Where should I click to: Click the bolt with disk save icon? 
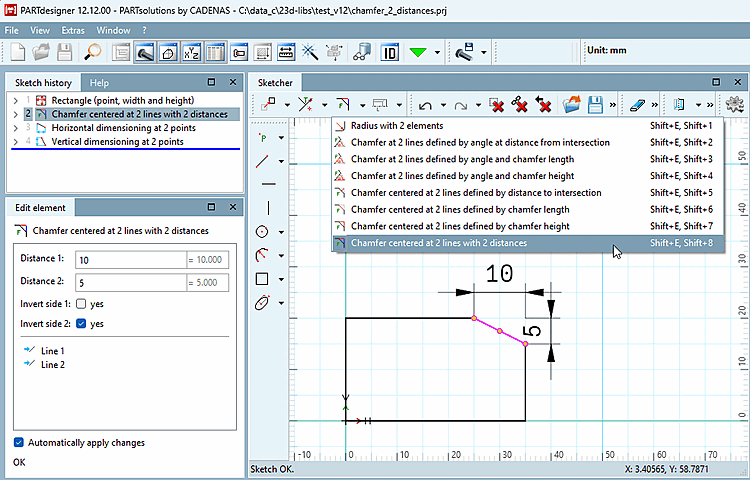pyautogui.click(x=463, y=52)
